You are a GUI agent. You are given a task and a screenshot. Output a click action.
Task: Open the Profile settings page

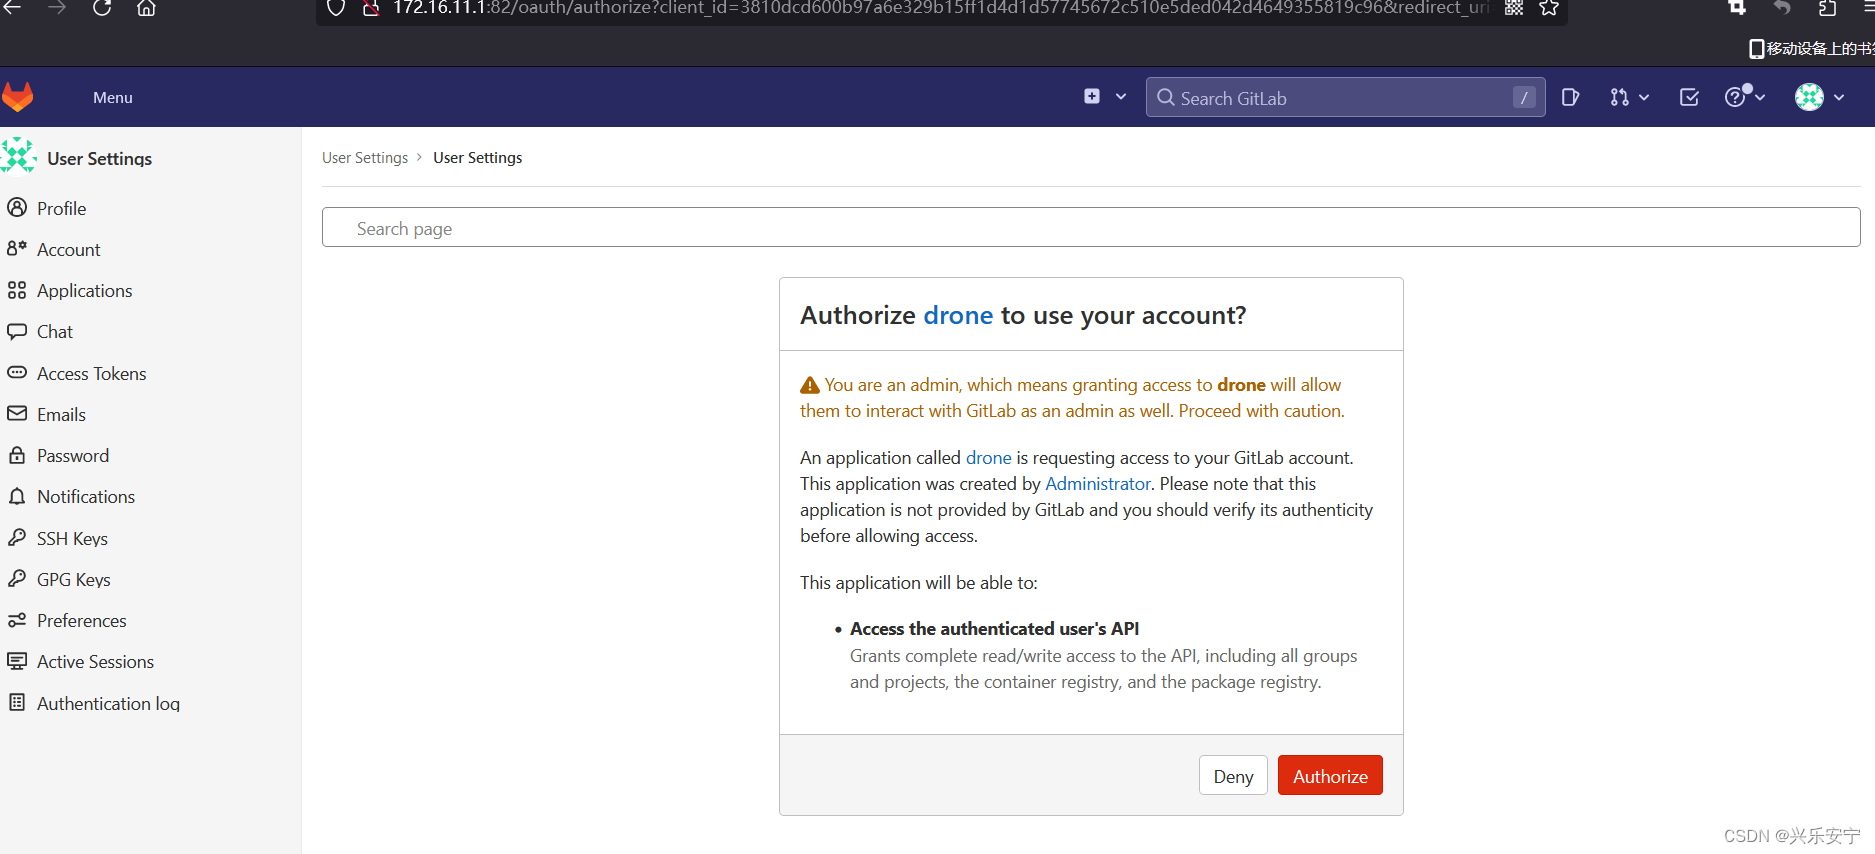(61, 208)
